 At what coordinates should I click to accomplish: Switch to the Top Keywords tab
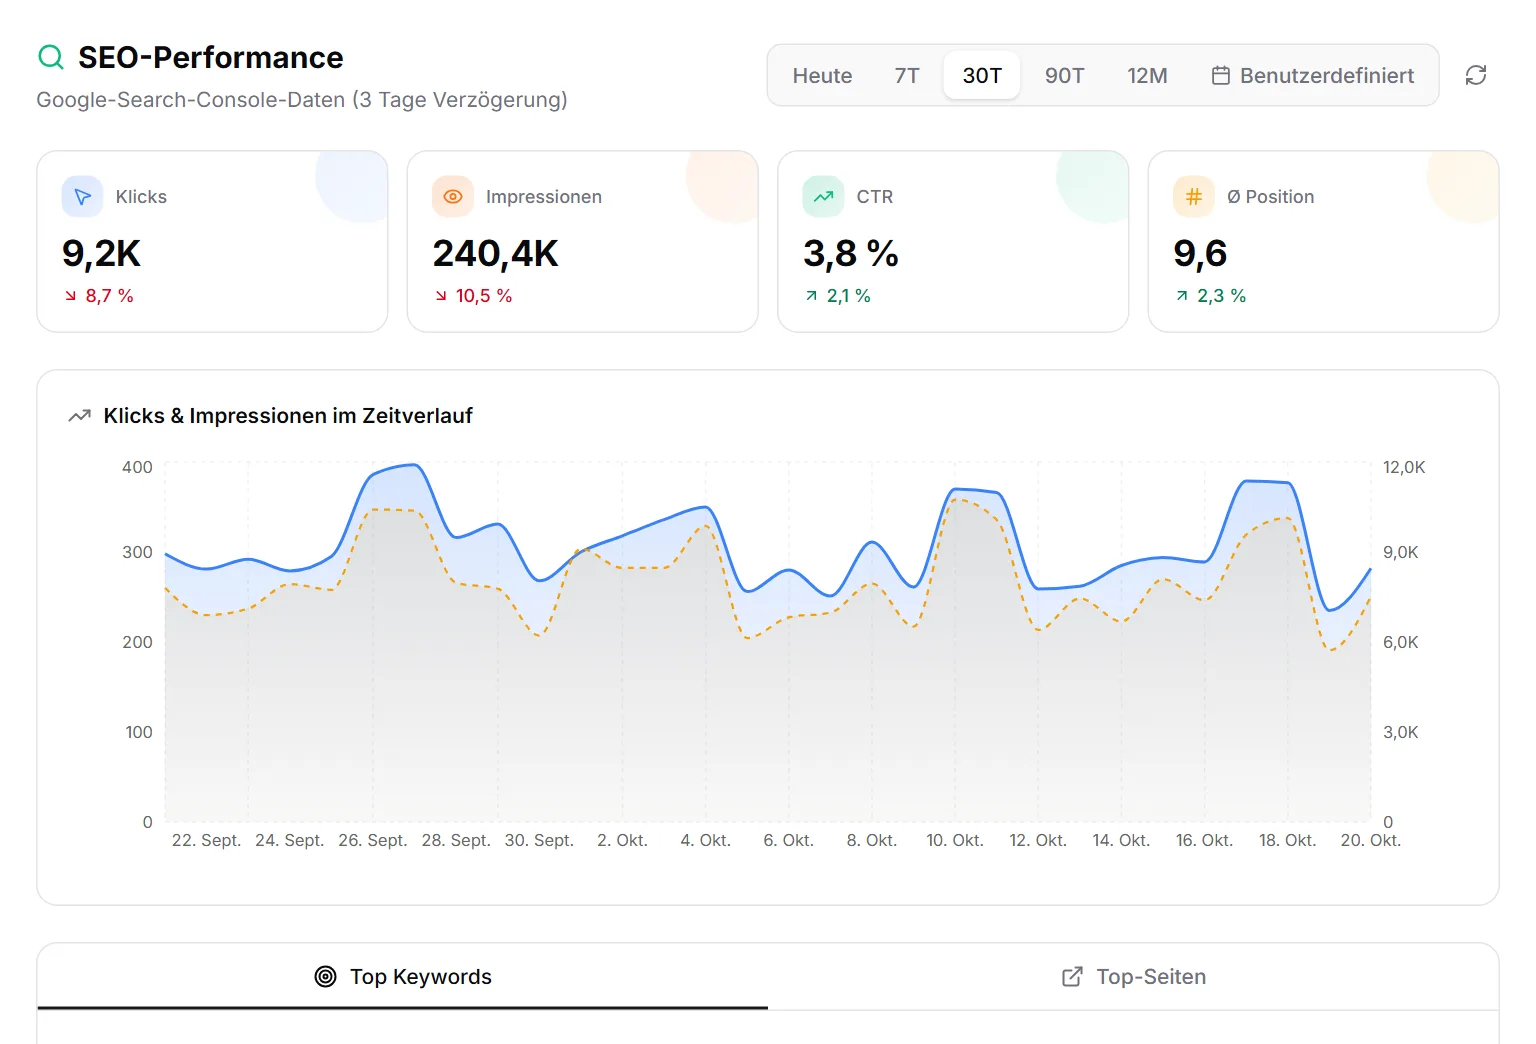(x=403, y=977)
